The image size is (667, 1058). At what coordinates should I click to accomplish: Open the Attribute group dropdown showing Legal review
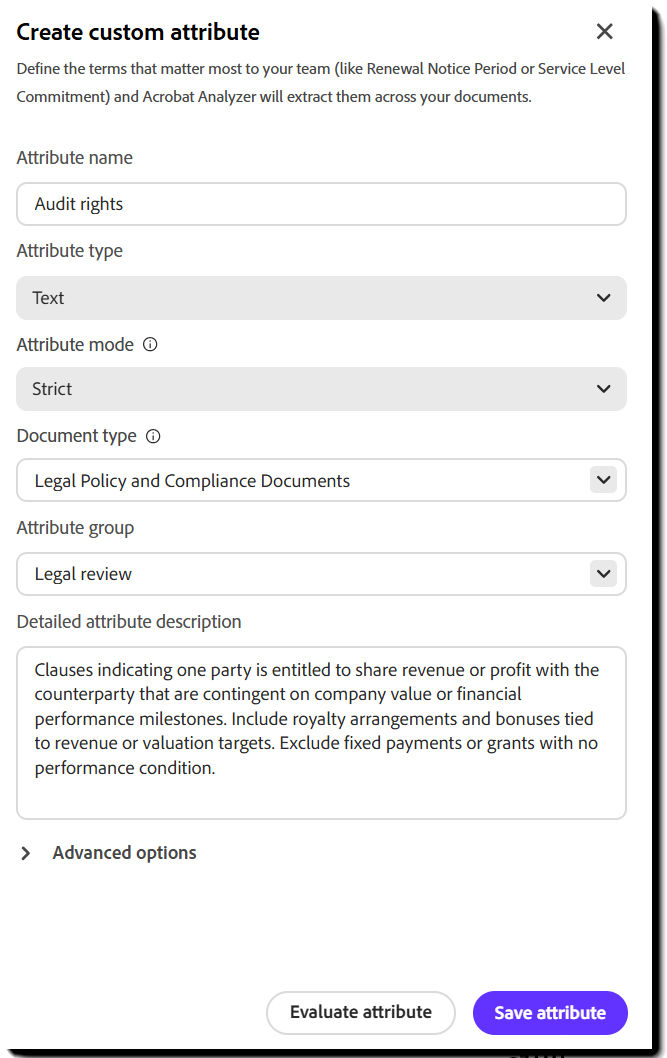click(x=321, y=574)
